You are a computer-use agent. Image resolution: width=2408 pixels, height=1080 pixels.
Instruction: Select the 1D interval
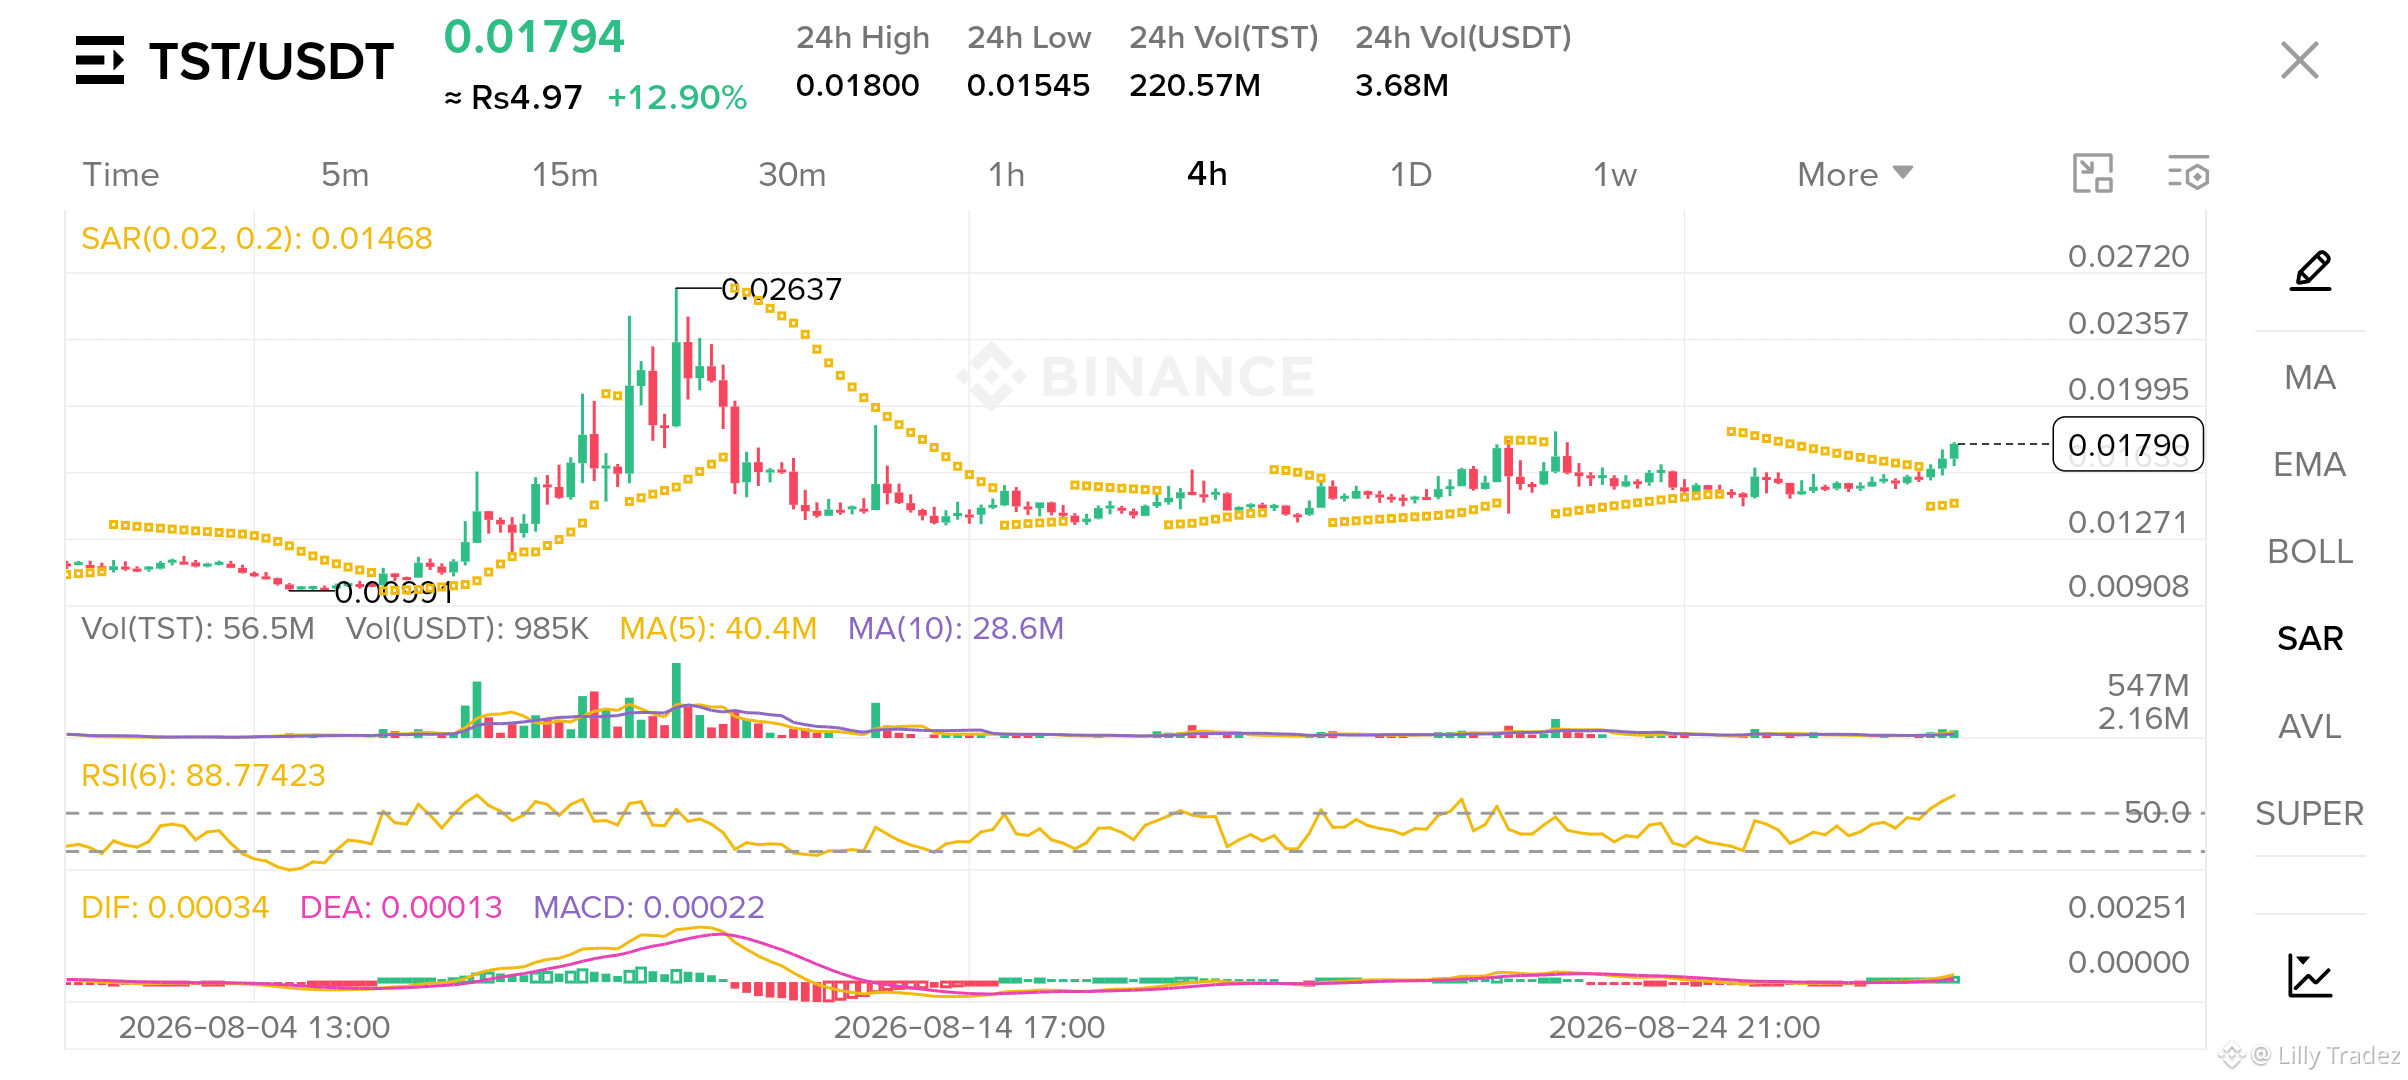[1411, 174]
